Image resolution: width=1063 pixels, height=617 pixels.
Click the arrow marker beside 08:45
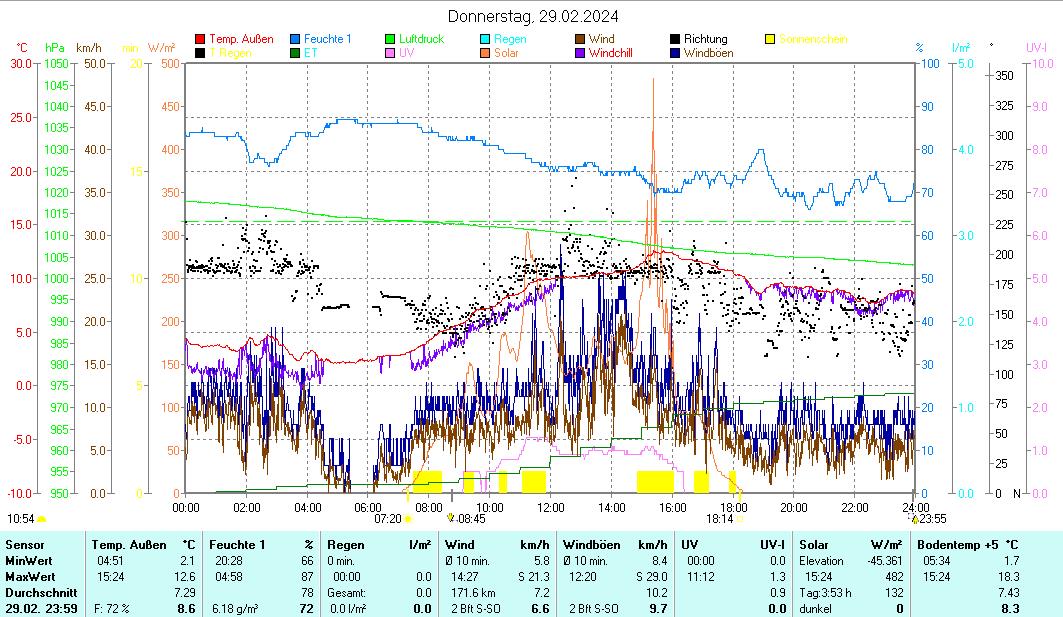pos(451,518)
